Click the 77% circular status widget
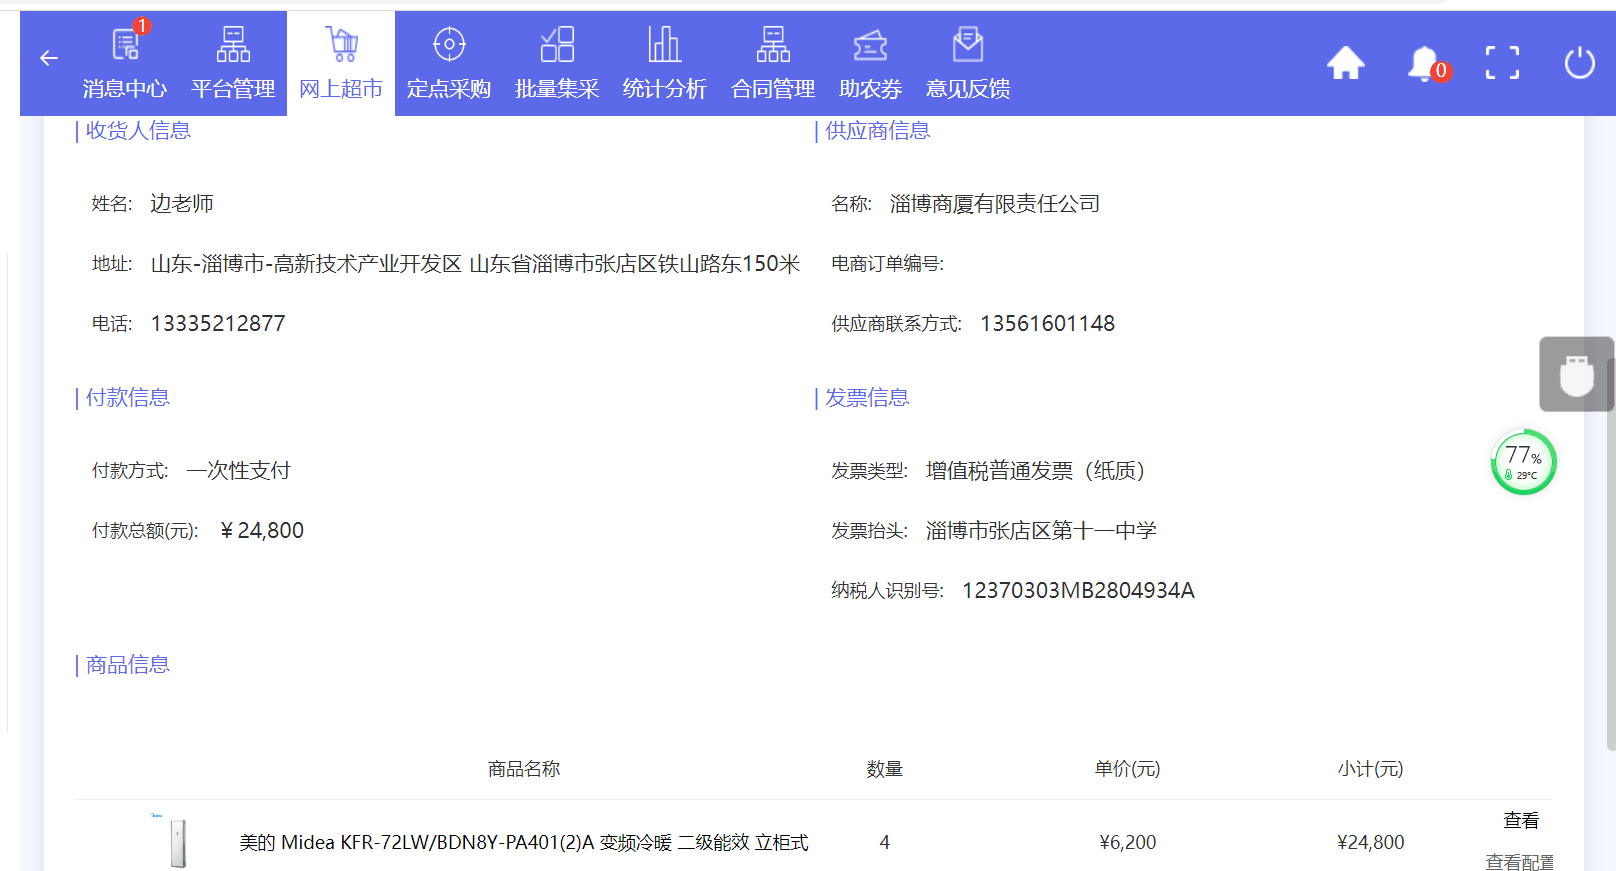 pos(1524,462)
